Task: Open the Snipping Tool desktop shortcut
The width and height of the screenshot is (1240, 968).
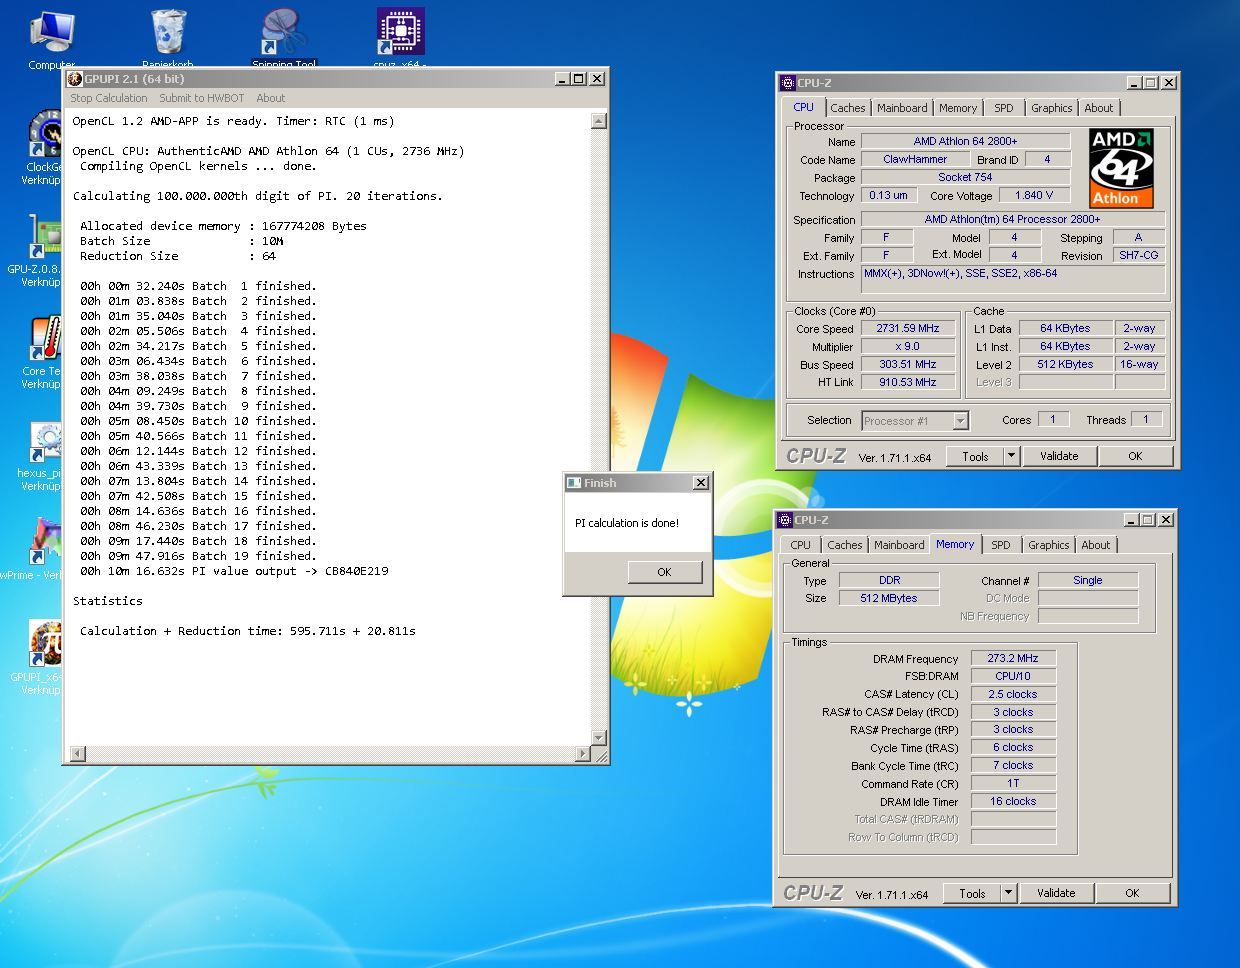Action: [284, 38]
